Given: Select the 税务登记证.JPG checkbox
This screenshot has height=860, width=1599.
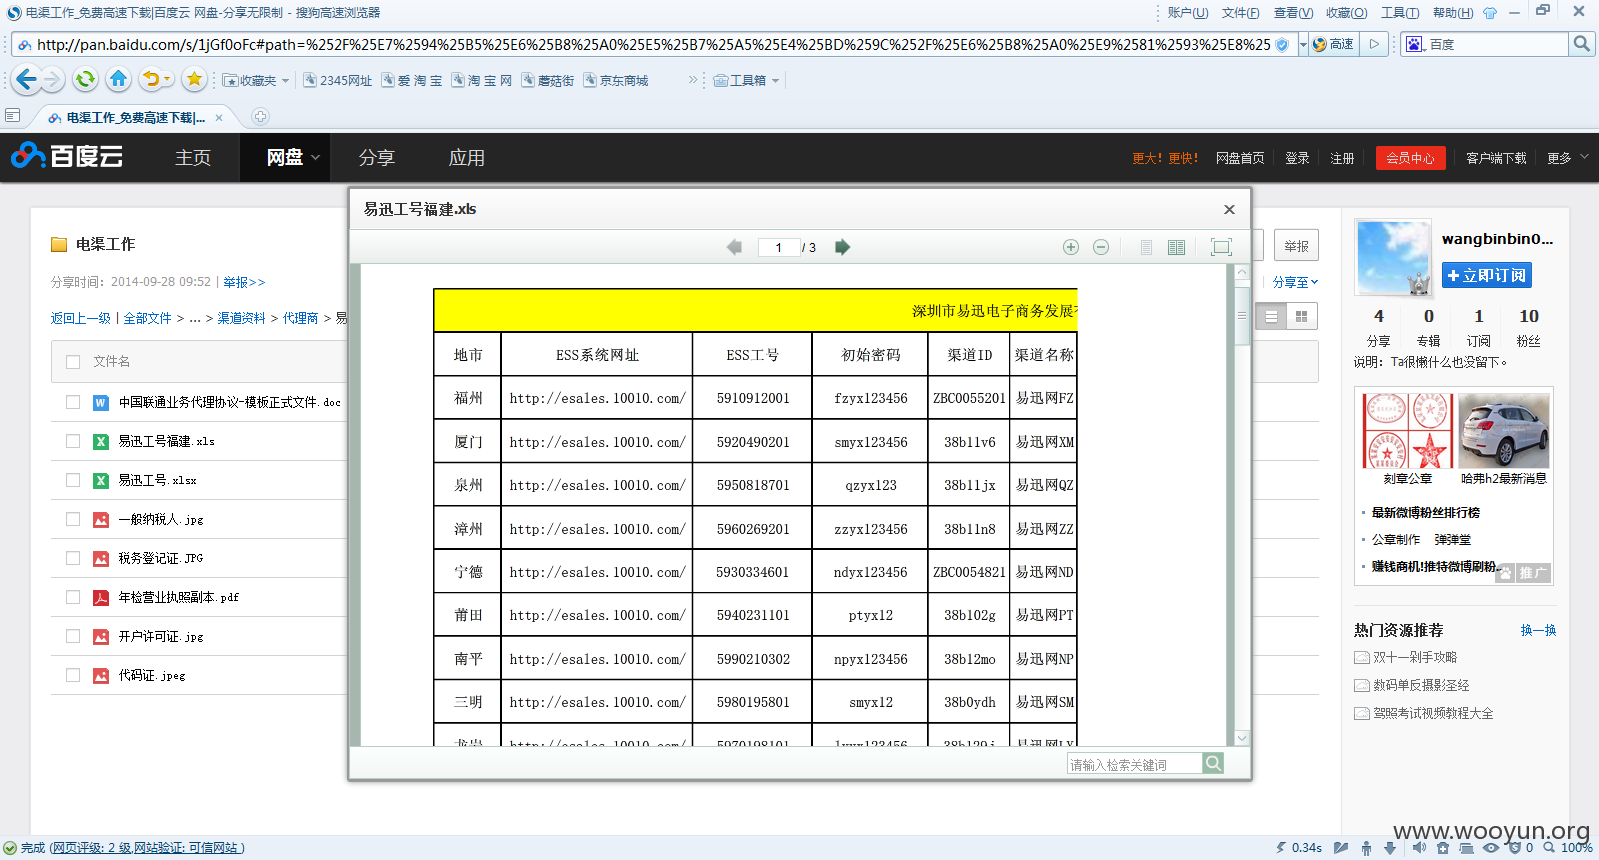Looking at the screenshot, I should pos(73,558).
